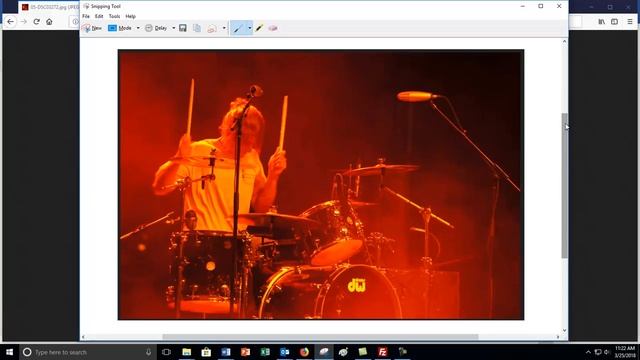Open the Windows Start menu
Image resolution: width=640 pixels, height=360 pixels.
[9, 352]
